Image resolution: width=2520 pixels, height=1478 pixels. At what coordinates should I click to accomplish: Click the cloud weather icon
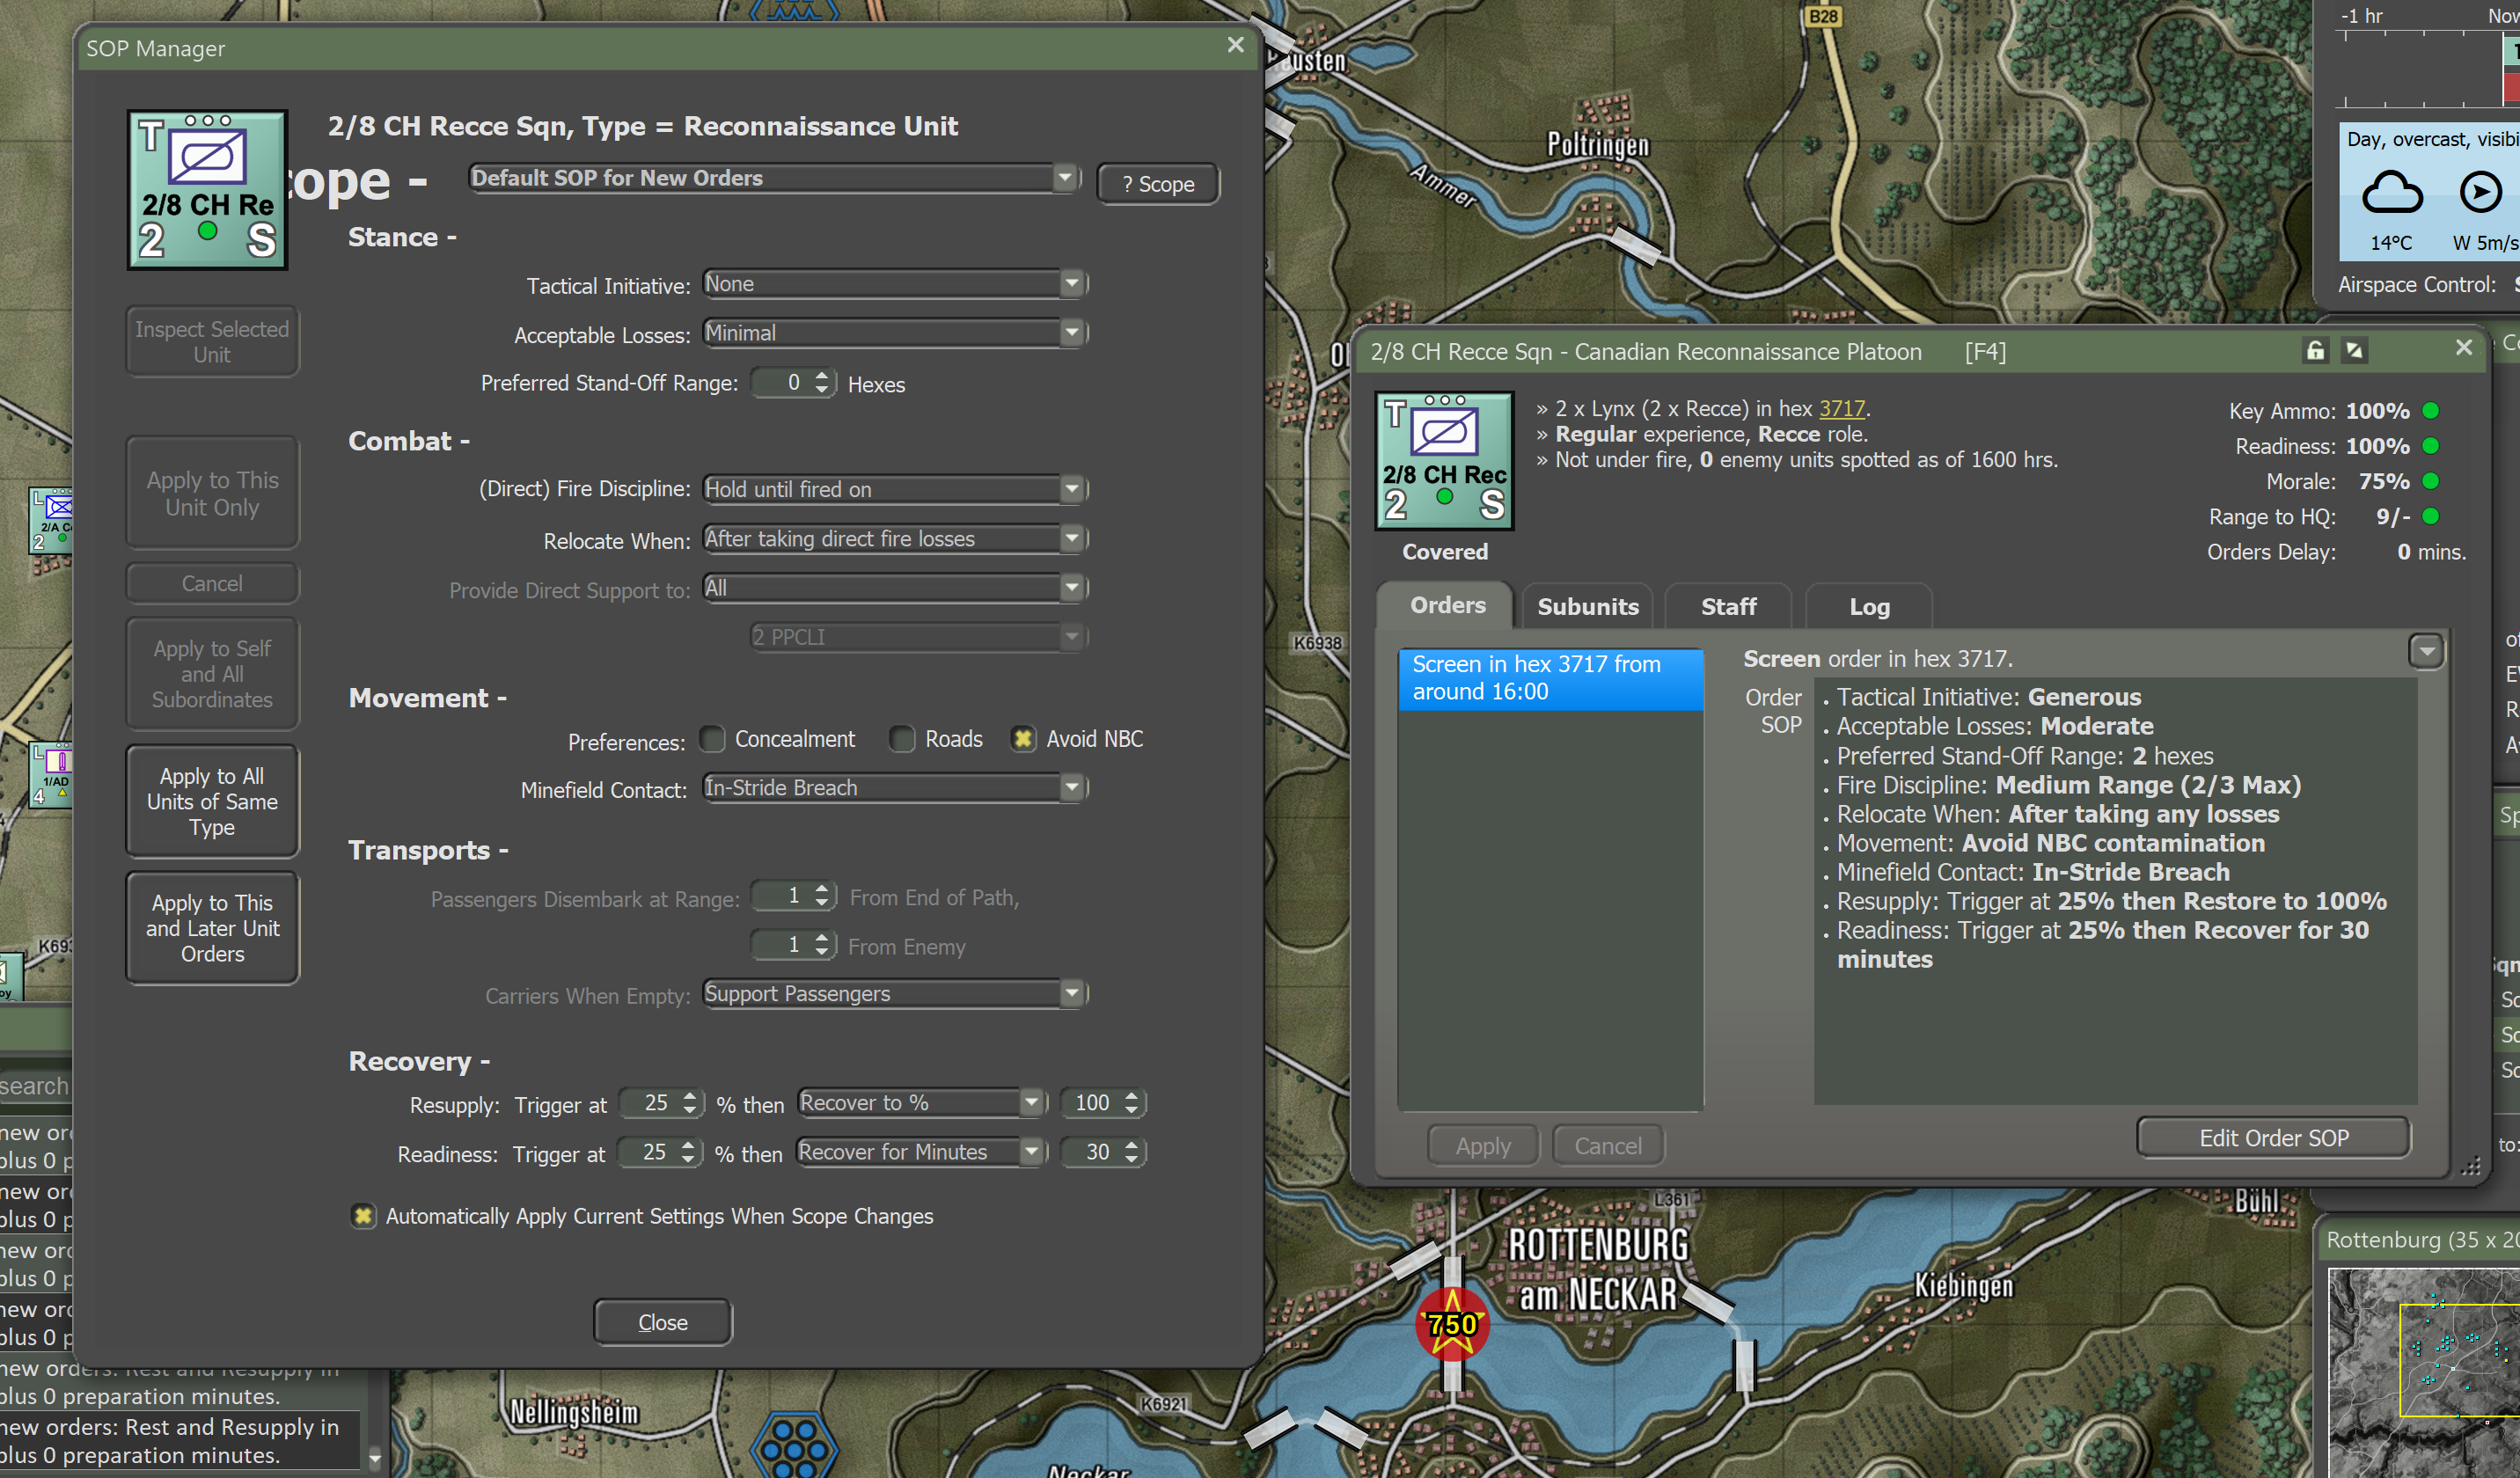point(2391,192)
